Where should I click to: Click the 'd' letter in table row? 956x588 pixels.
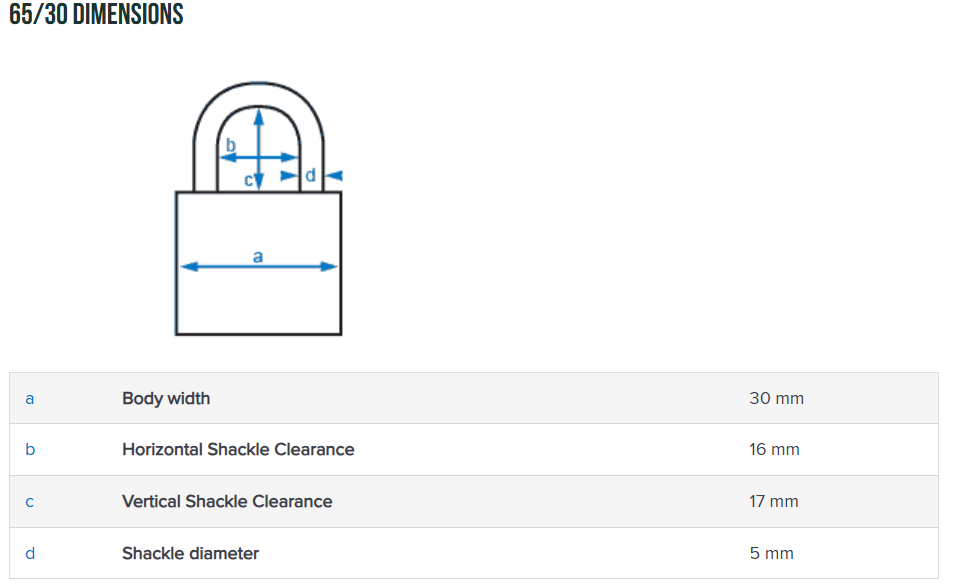29,553
